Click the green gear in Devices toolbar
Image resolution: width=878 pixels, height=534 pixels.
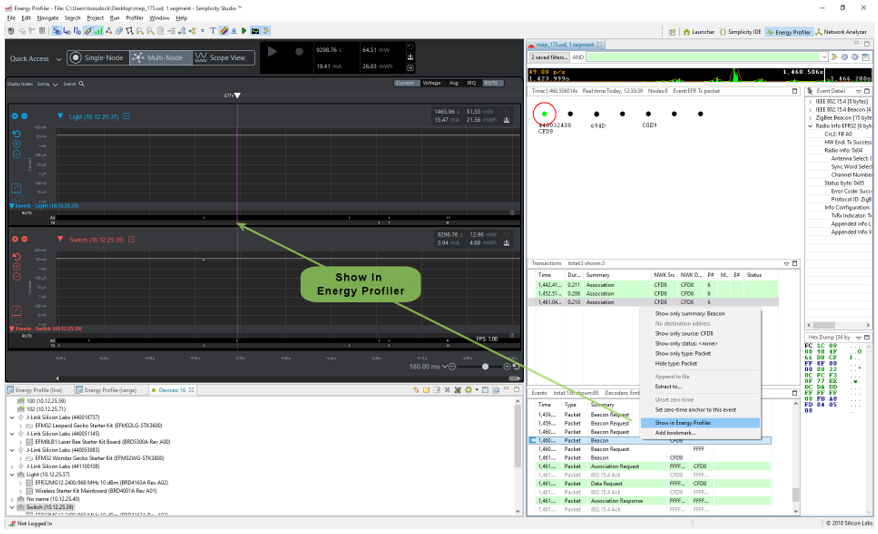point(468,390)
